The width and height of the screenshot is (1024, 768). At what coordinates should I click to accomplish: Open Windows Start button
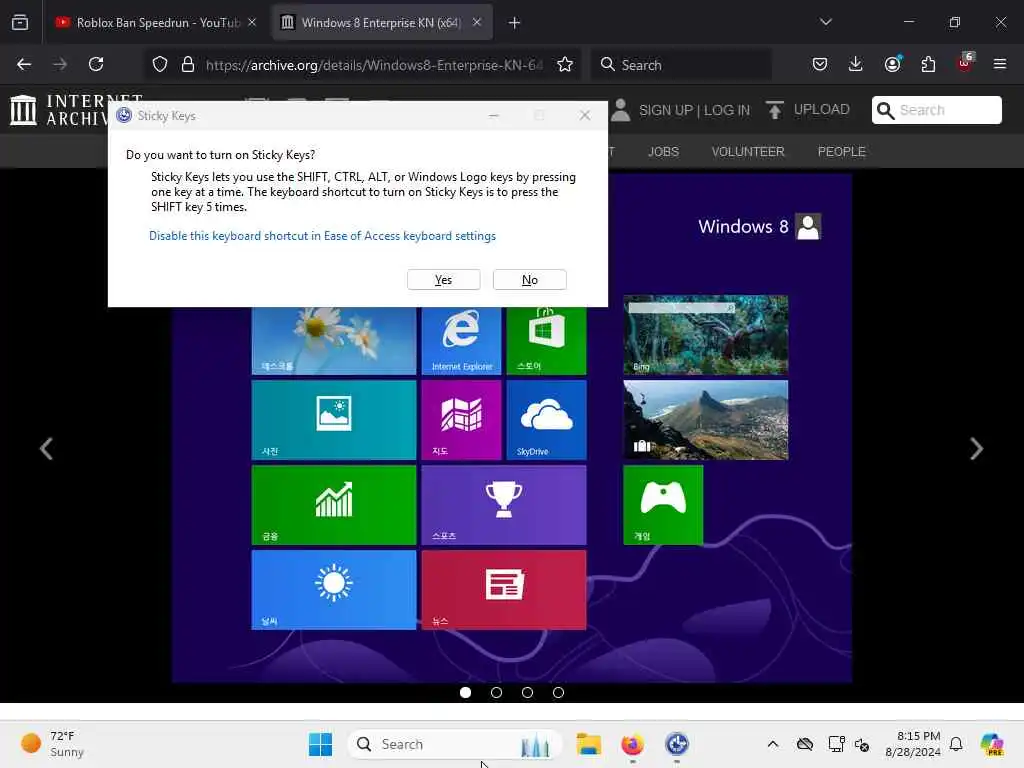320,744
